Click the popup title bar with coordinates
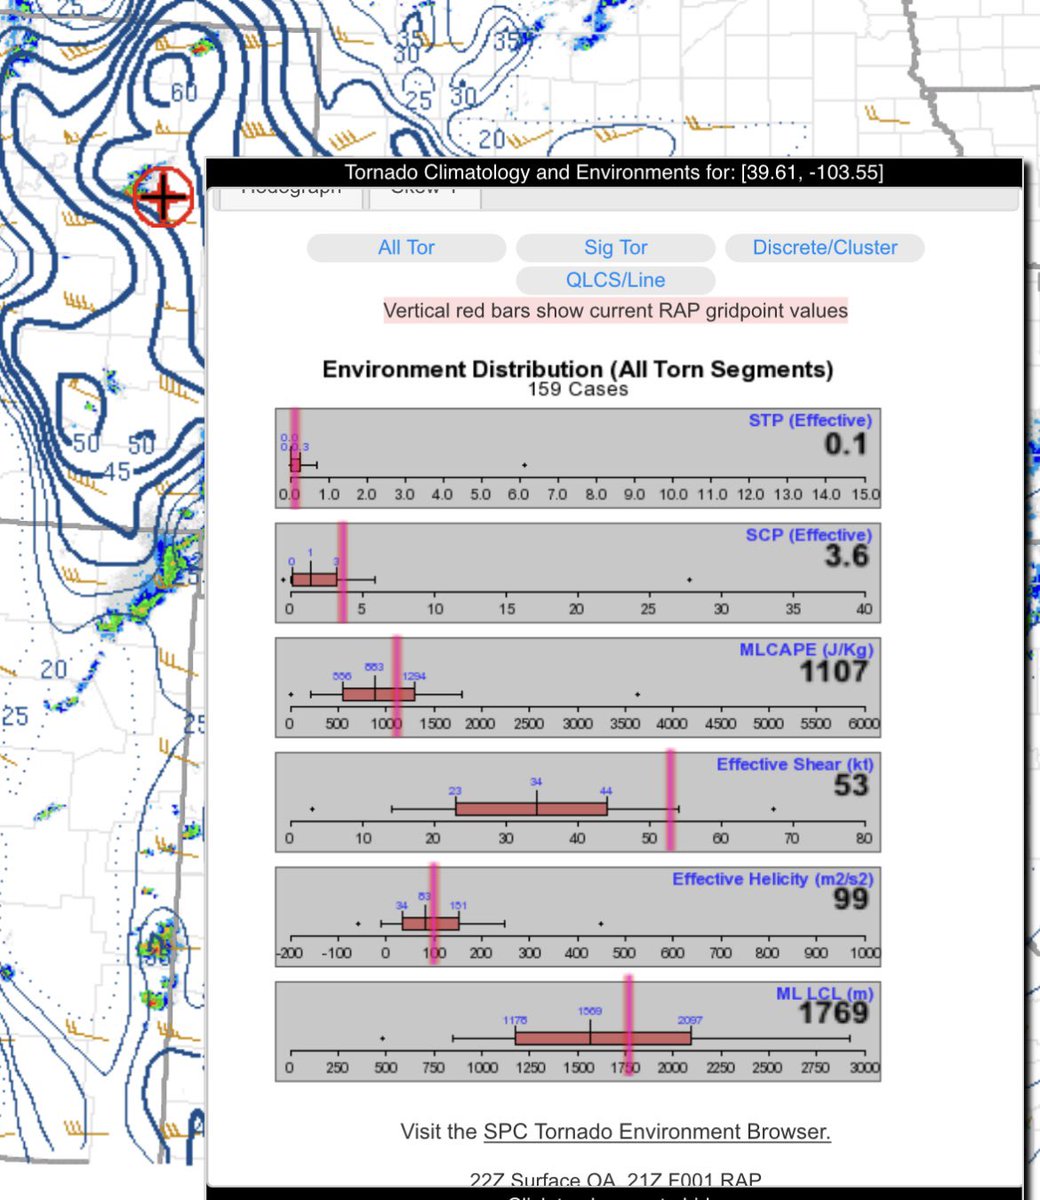The height and width of the screenshot is (1200, 1040). tap(614, 172)
